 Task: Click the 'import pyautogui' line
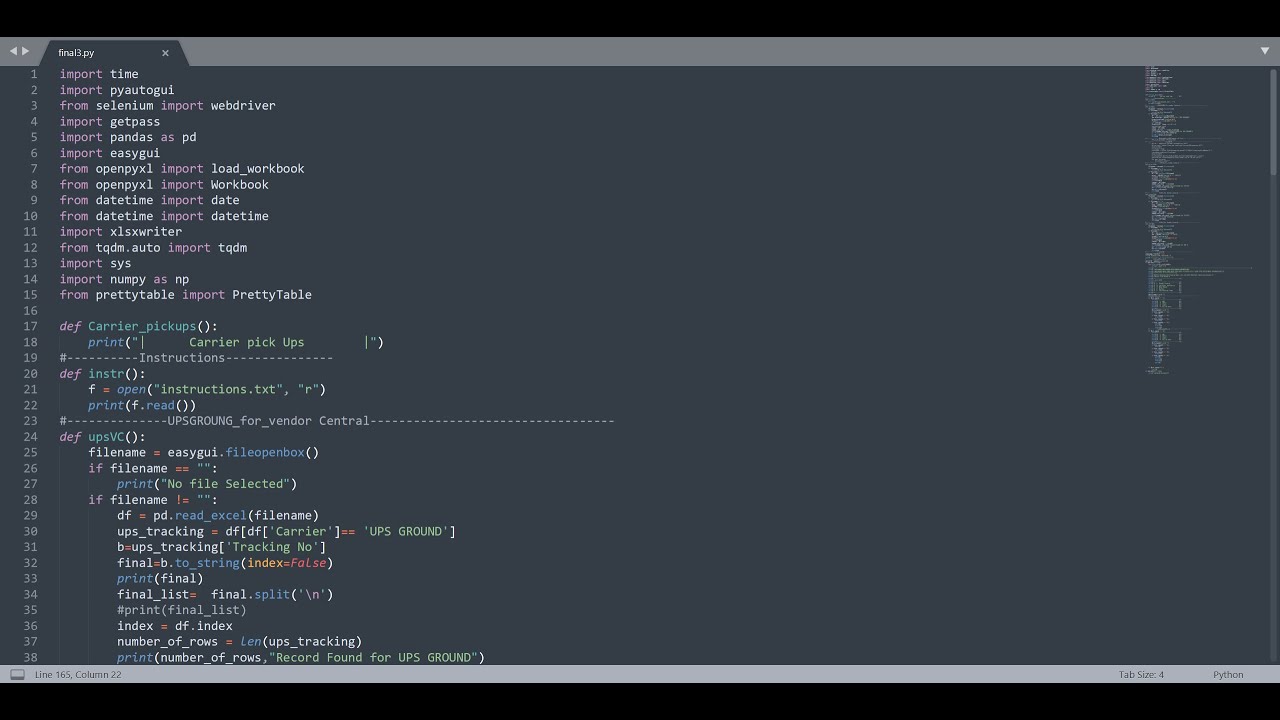point(117,90)
